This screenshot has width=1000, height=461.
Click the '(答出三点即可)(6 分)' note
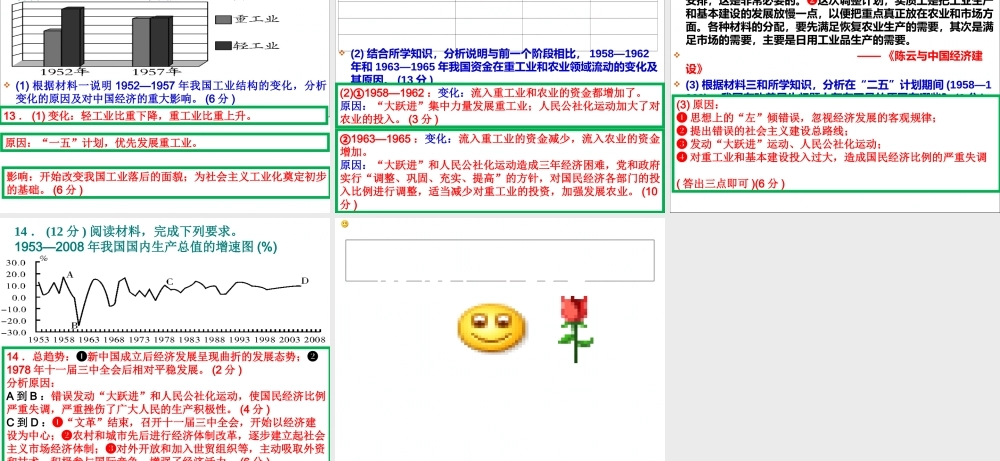click(730, 184)
